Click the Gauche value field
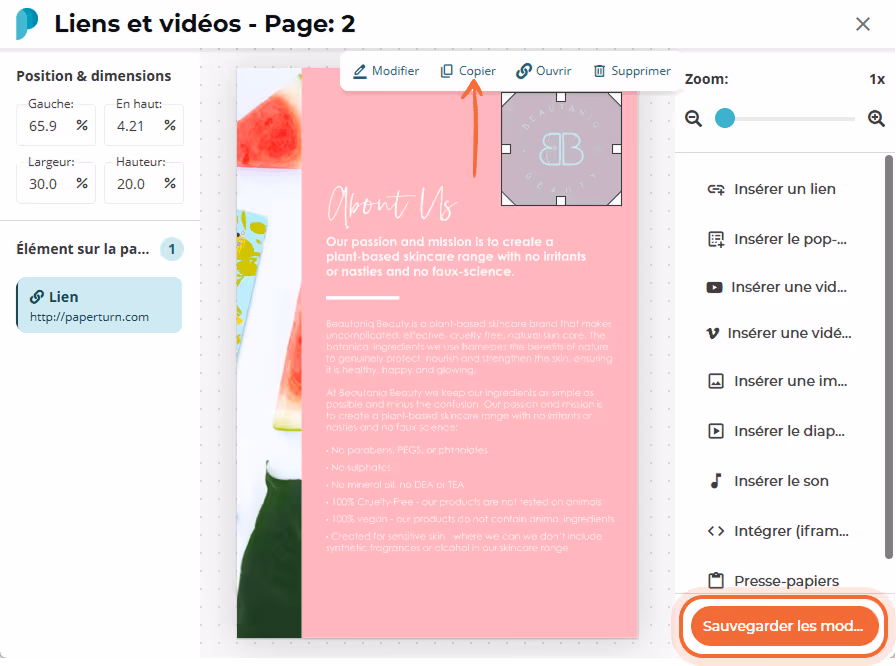Screen dimensions: 896x666 tap(56, 126)
